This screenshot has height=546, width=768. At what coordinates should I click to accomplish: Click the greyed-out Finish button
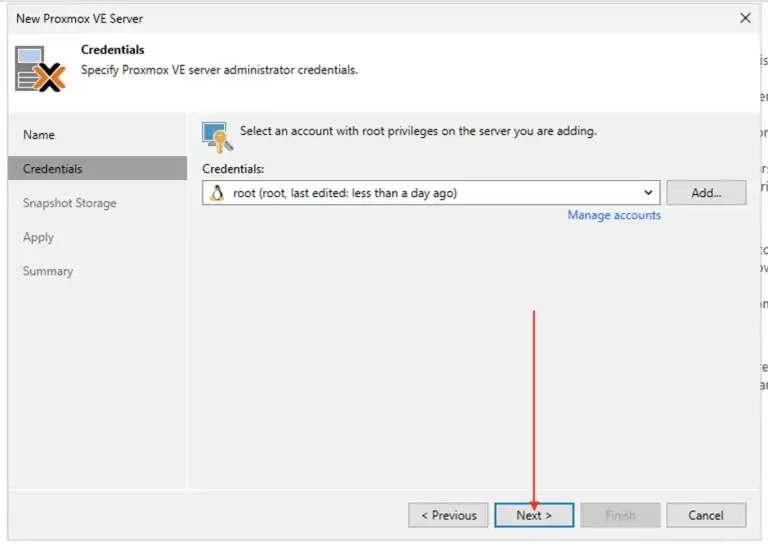tap(620, 515)
